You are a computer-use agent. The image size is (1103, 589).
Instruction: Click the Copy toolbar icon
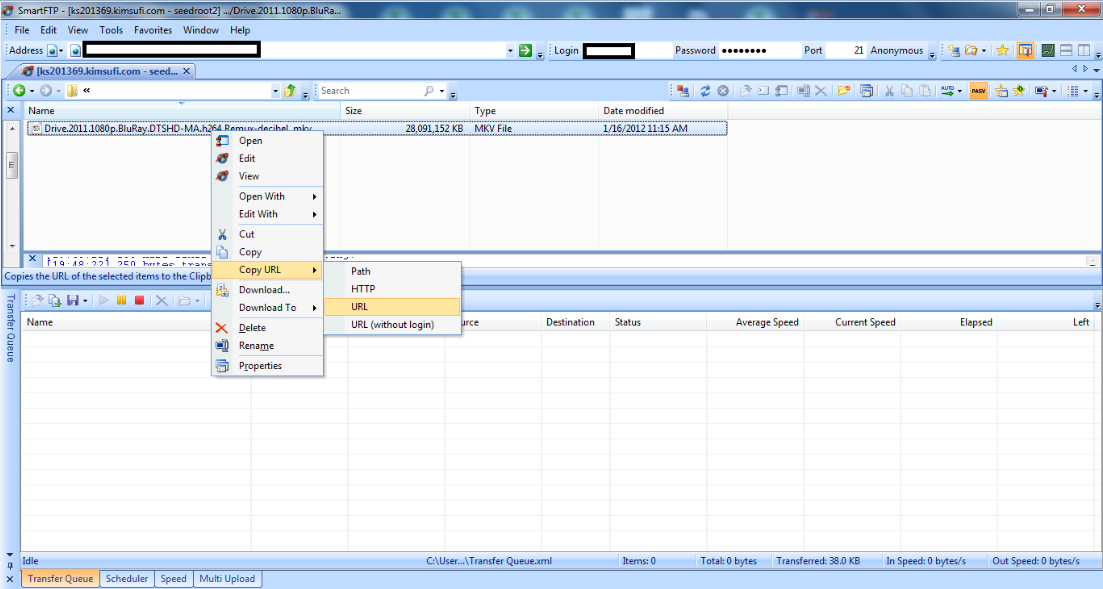907,91
